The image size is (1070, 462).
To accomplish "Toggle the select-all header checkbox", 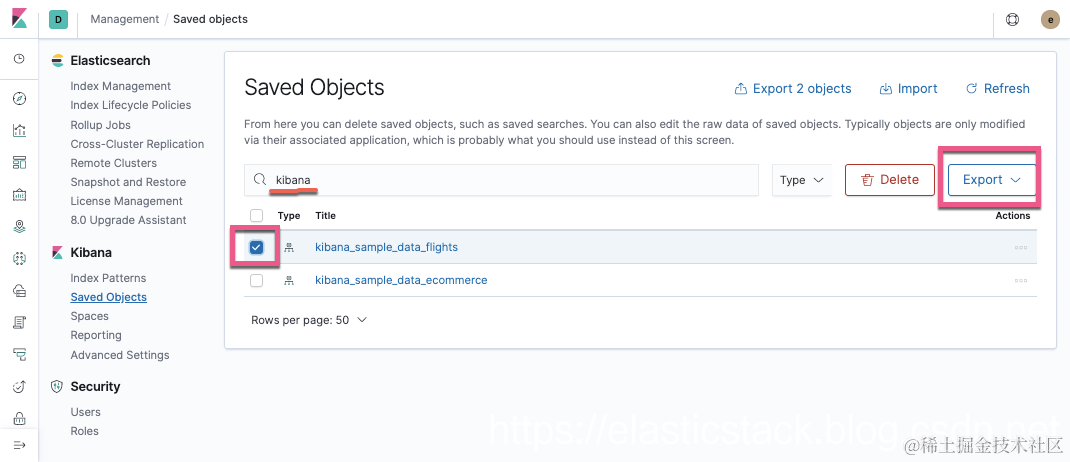I will click(x=257, y=216).
